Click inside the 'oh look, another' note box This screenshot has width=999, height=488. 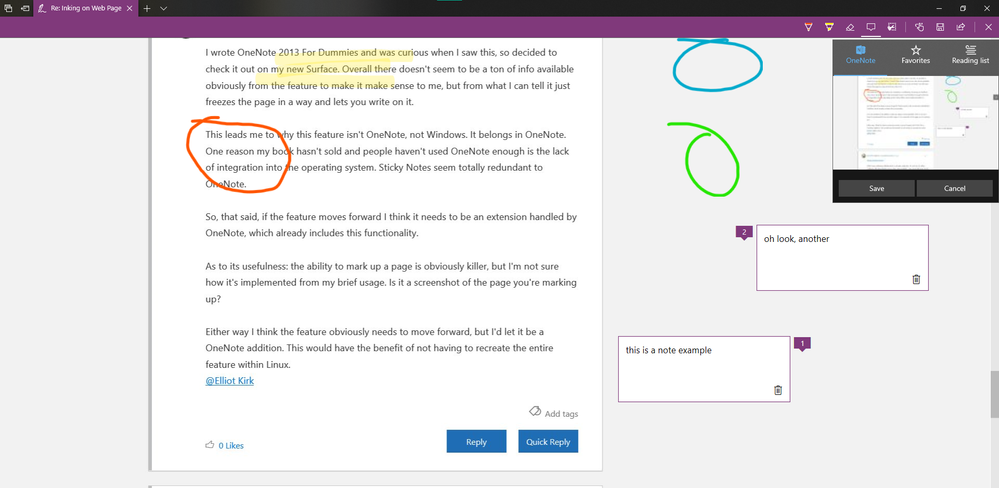pyautogui.click(x=842, y=257)
